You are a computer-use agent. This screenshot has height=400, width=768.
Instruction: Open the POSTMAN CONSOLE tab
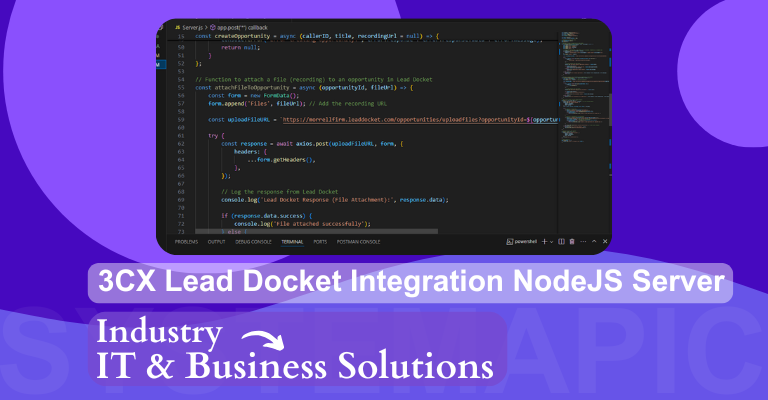coord(359,242)
